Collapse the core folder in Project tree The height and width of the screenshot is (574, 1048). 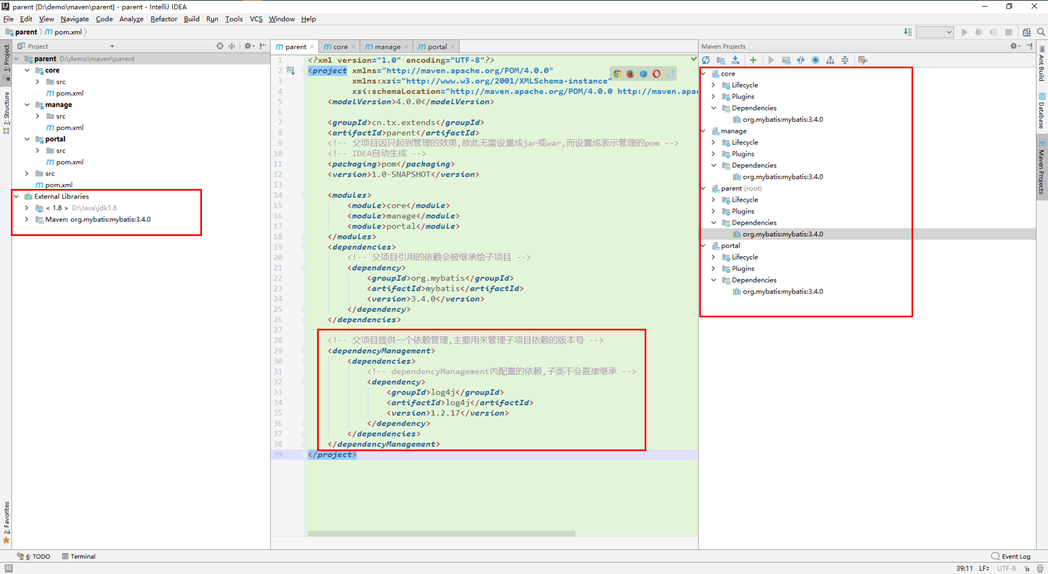click(27, 70)
